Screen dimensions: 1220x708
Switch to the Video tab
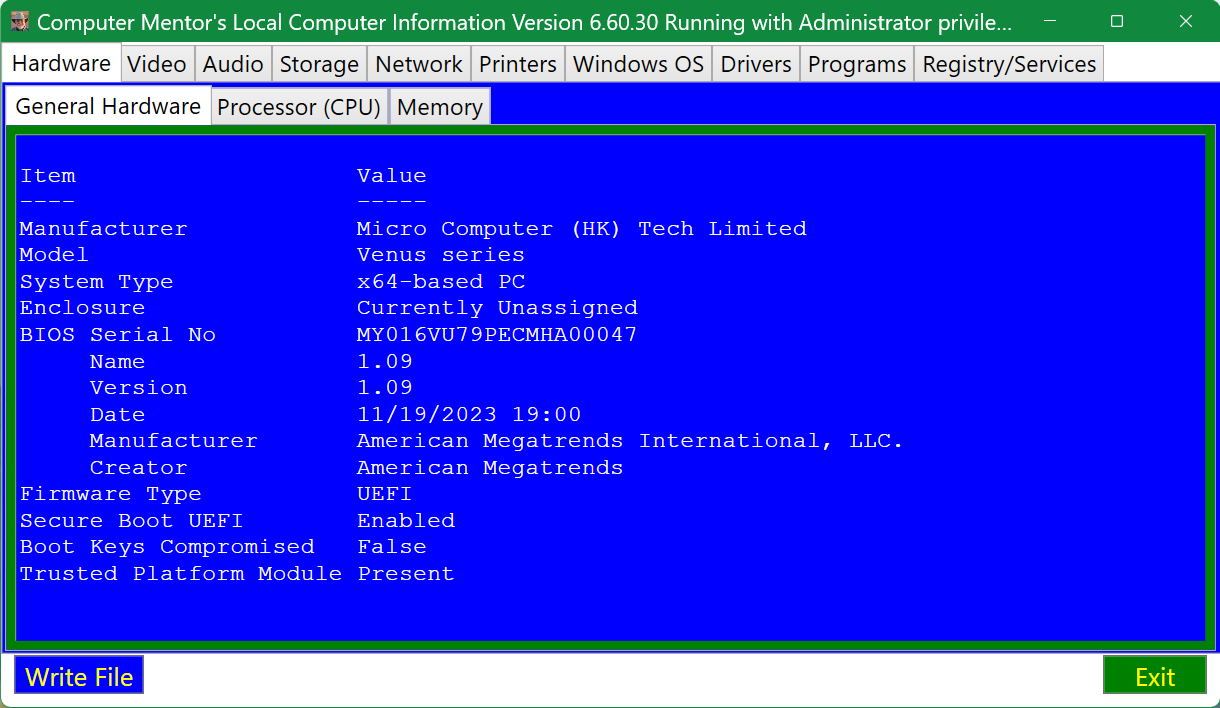157,64
